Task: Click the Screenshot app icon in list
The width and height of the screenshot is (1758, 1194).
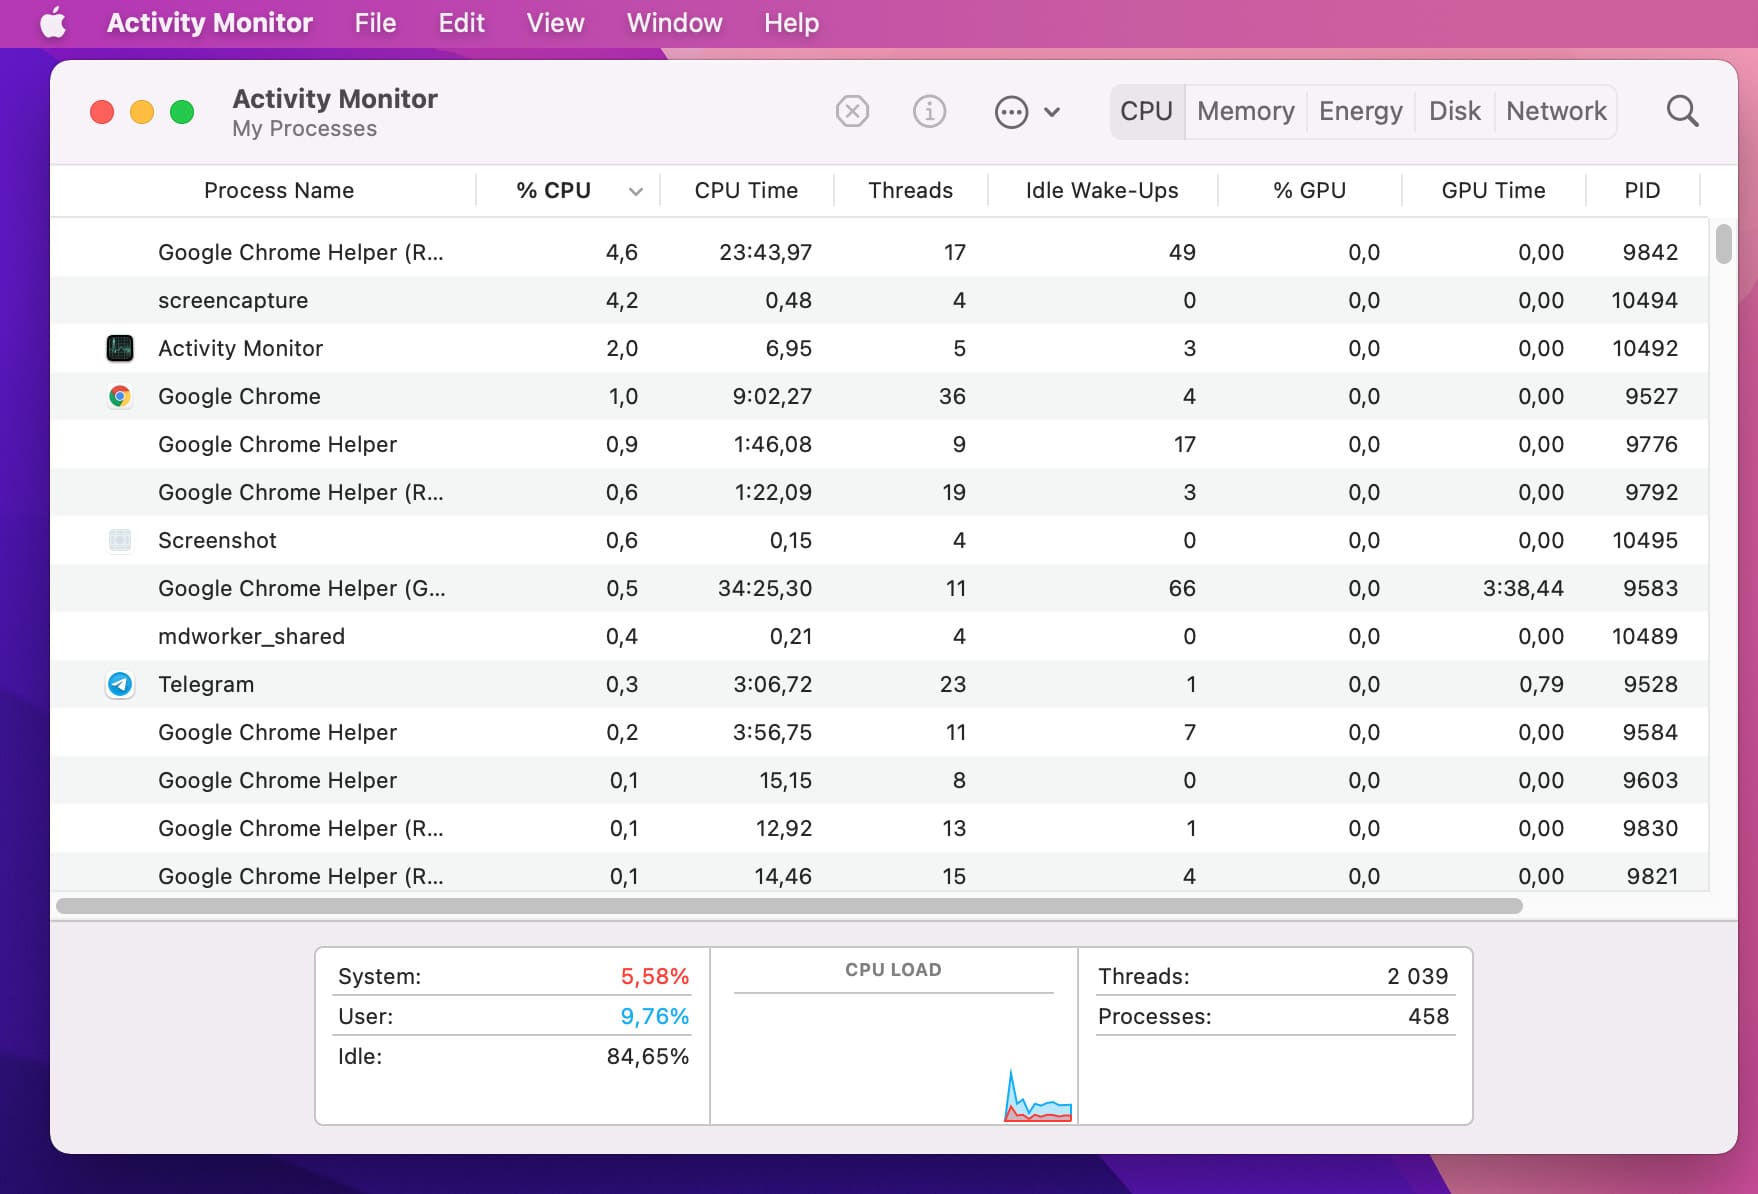Action: point(120,540)
